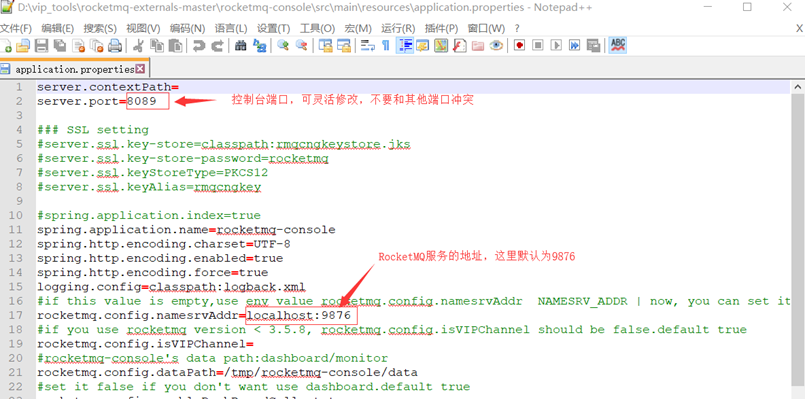Image resolution: width=805 pixels, height=399 pixels.
Task: Click the server.contextPath= line
Action: coord(107,87)
